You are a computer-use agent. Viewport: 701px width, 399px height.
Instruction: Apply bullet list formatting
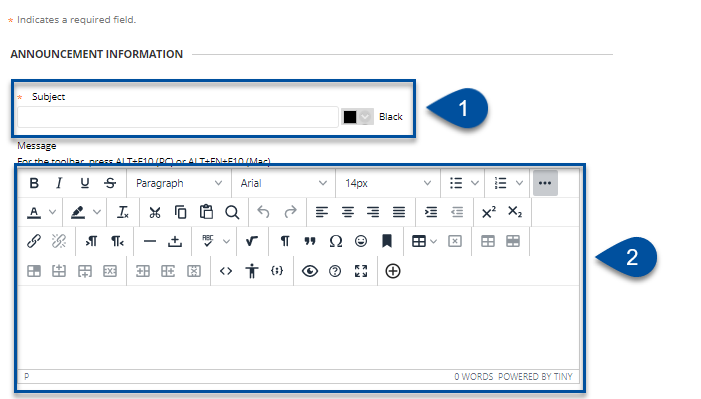click(456, 183)
